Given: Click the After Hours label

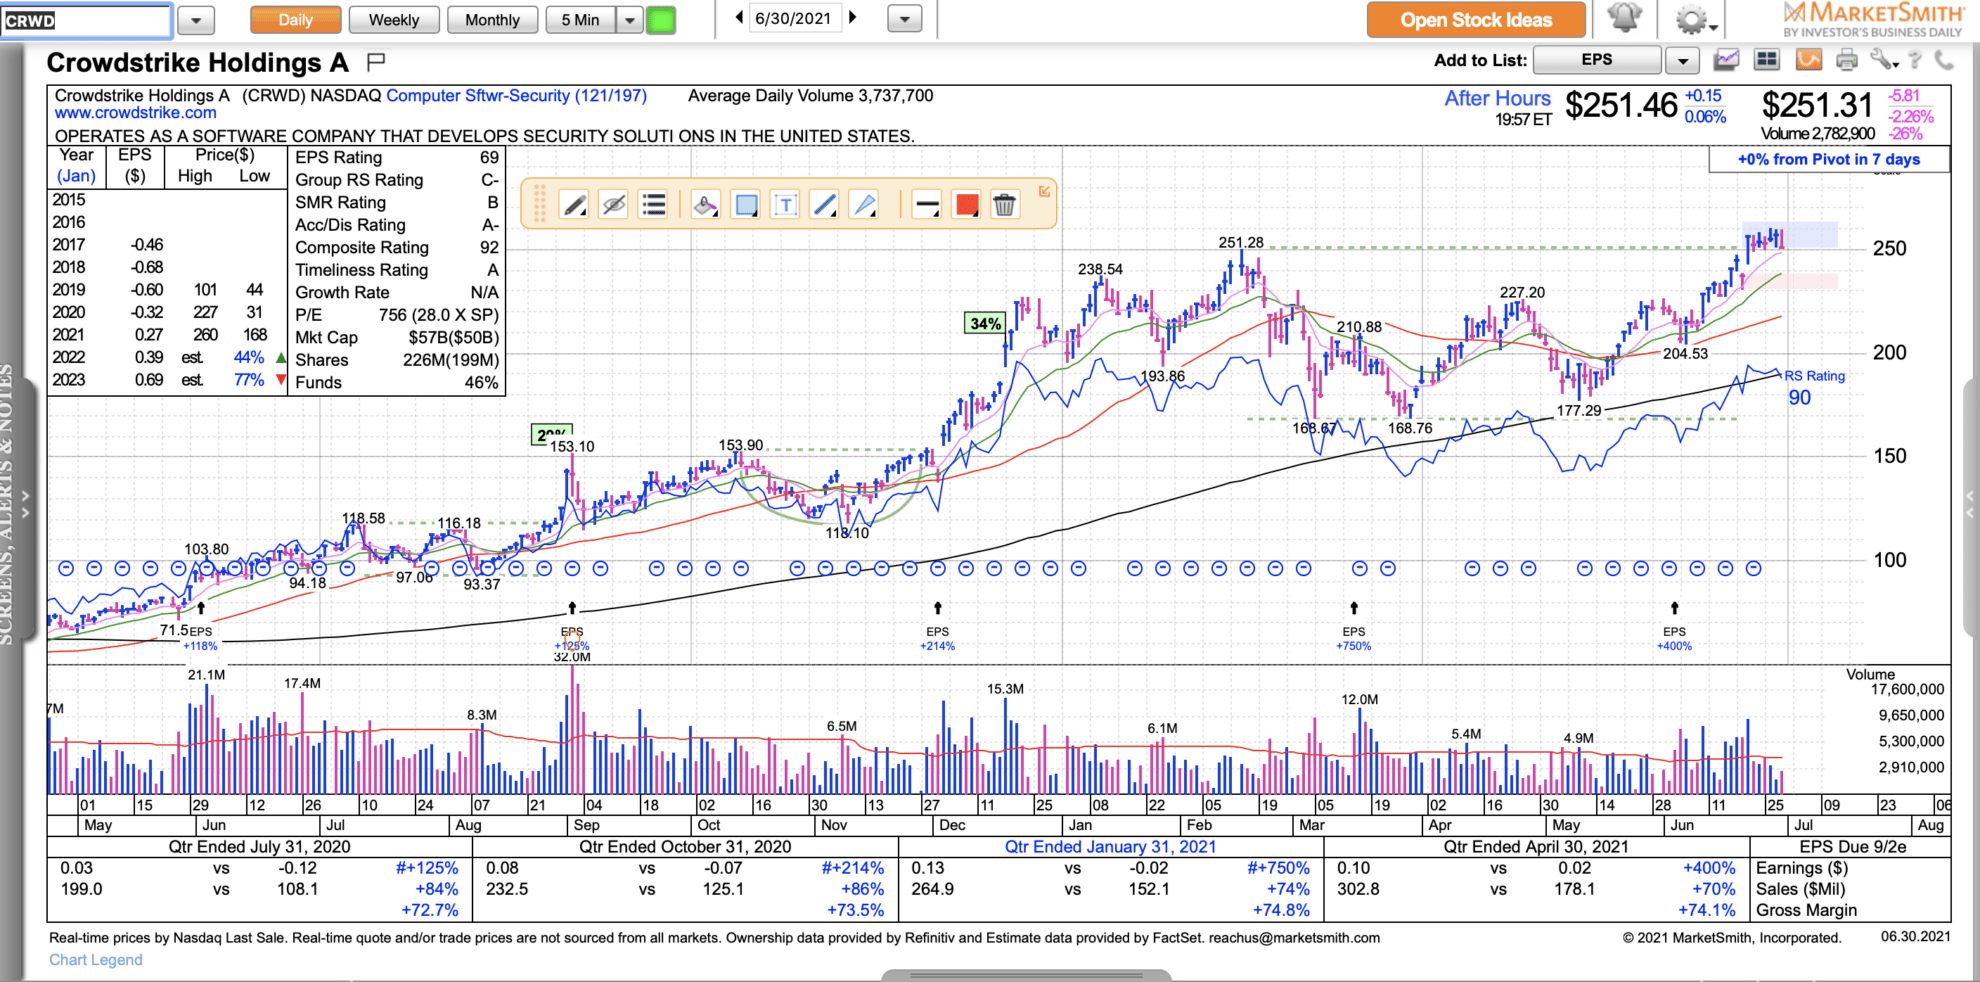Looking at the screenshot, I should pos(1497,98).
